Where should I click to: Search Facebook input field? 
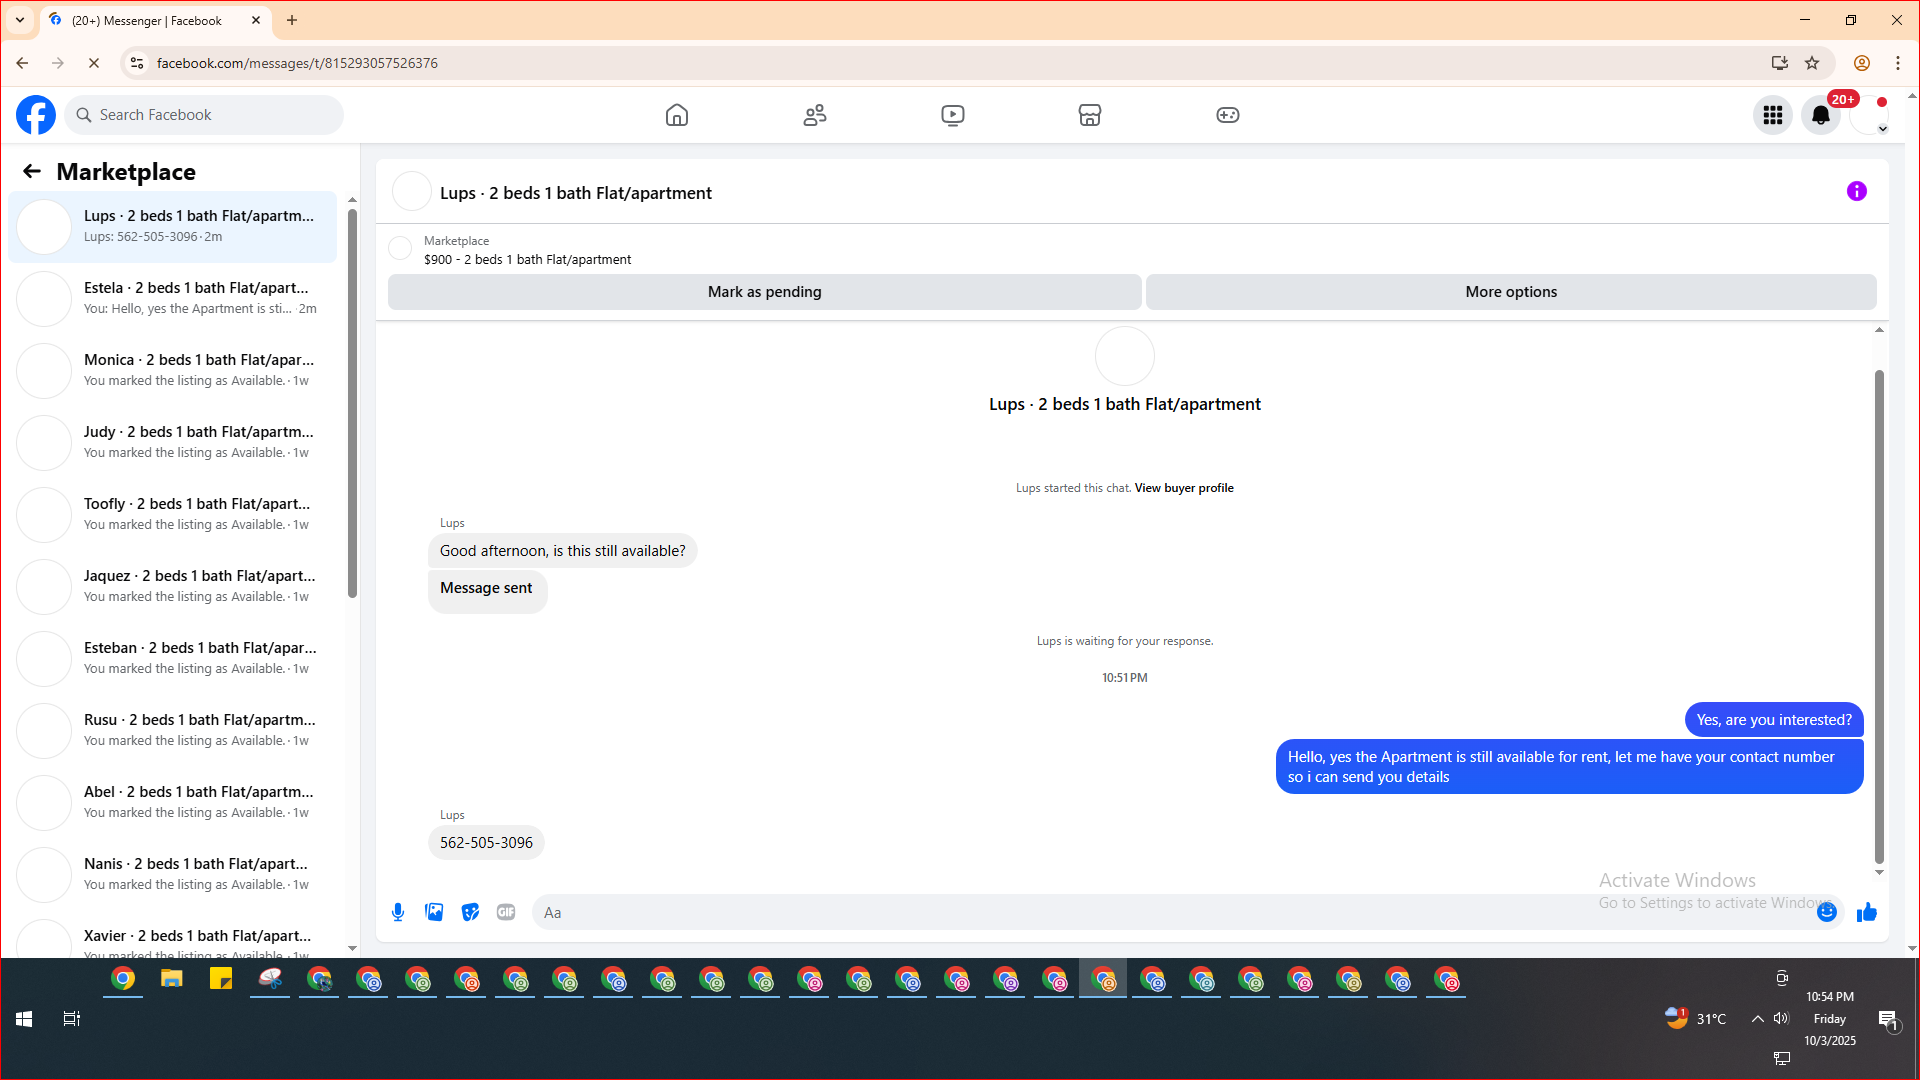(205, 115)
